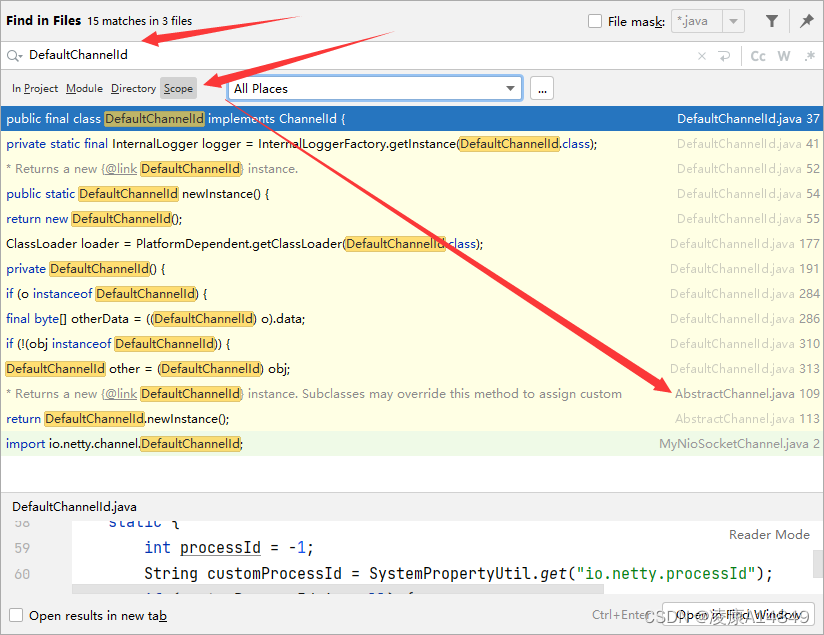Select result 'import io.netty.channel.DefaultChannelId;'
Viewport: 824px width, 635px height.
(412, 444)
